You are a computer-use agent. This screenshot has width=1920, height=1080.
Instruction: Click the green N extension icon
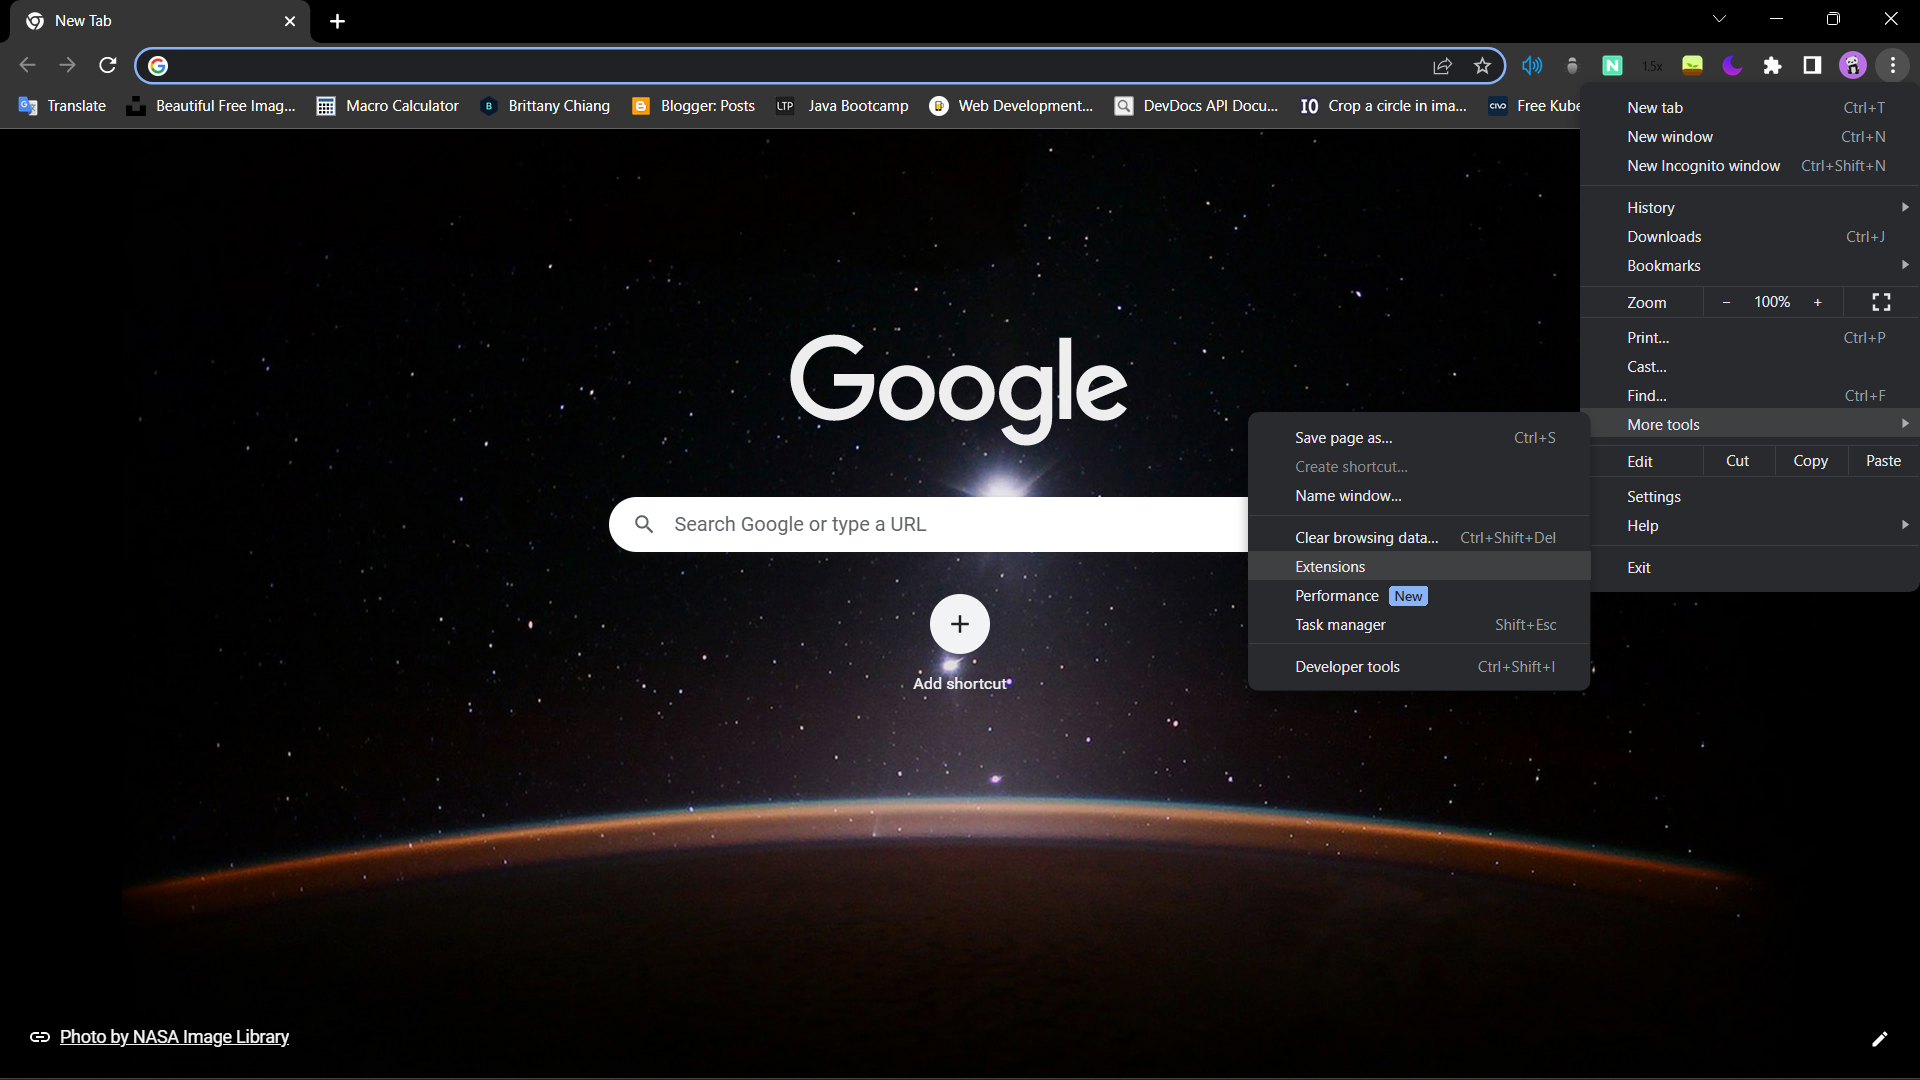pos(1612,66)
